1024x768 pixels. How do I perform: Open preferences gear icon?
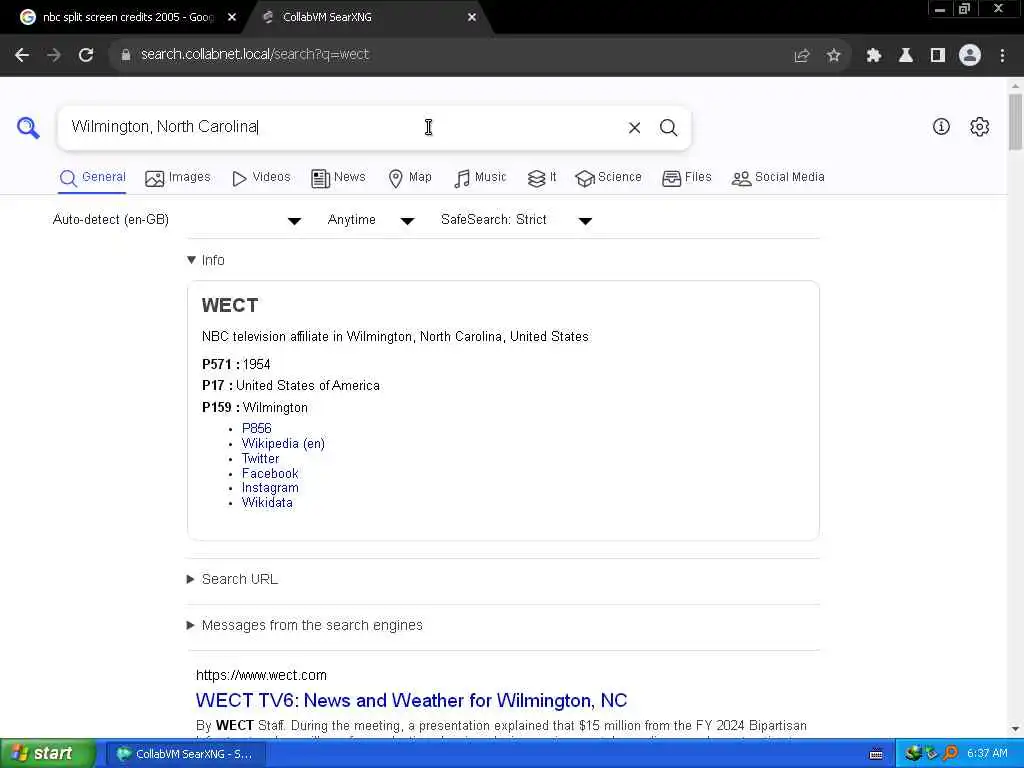[980, 127]
